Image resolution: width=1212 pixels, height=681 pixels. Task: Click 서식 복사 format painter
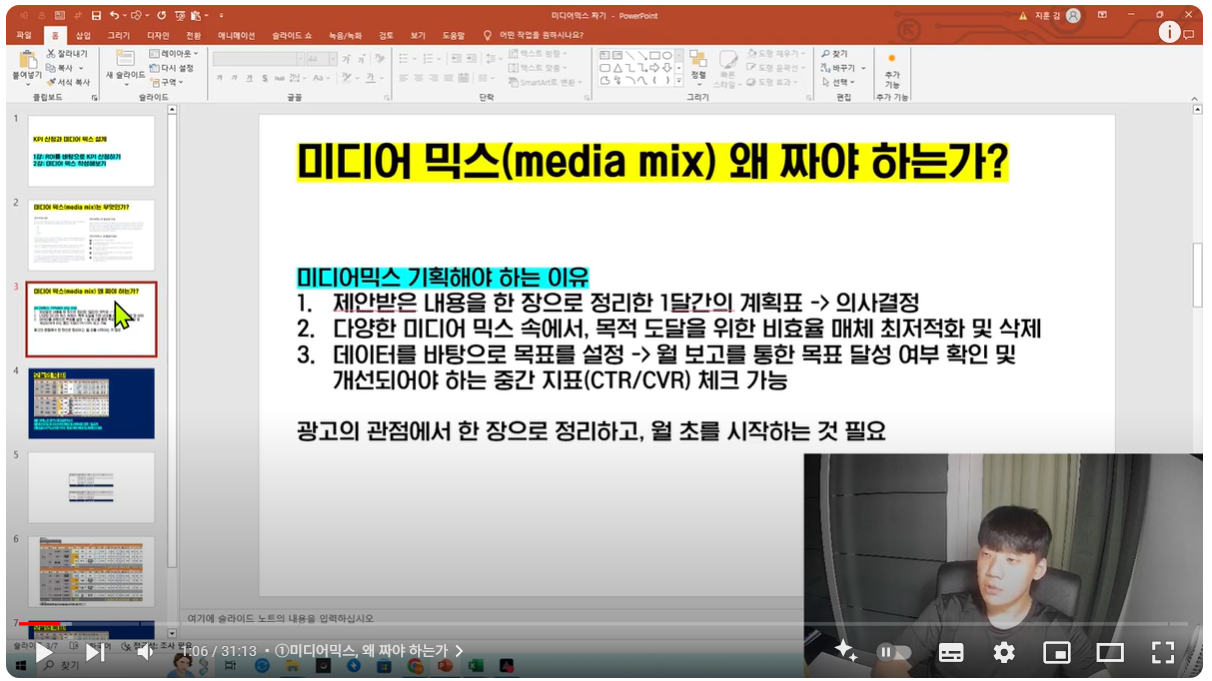click(68, 82)
